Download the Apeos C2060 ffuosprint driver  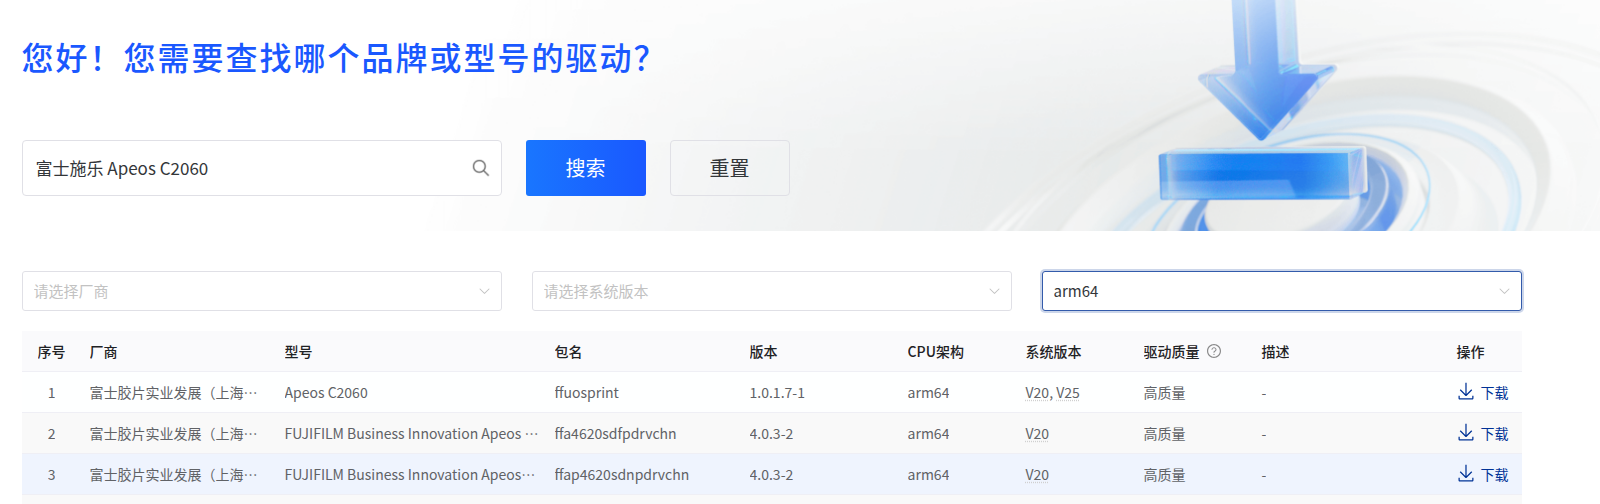point(1483,393)
